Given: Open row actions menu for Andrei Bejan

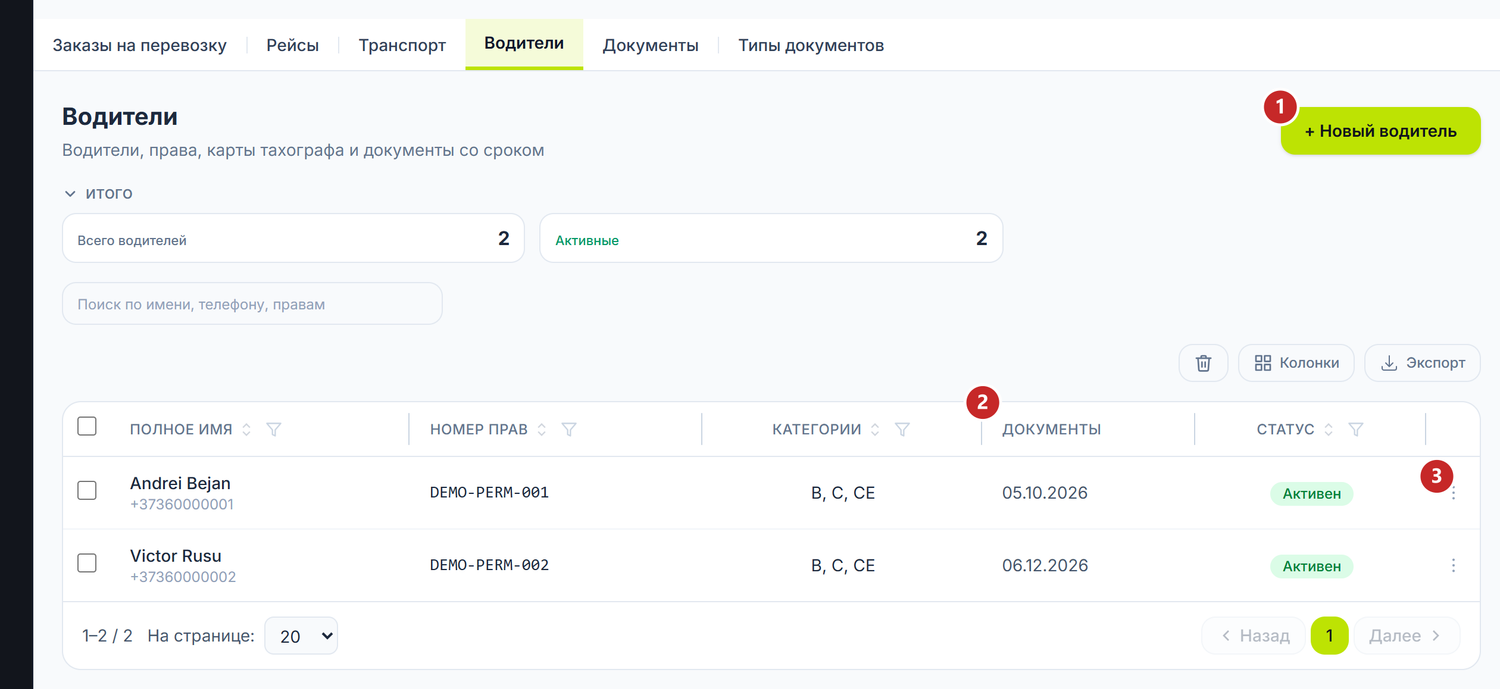Looking at the screenshot, I should [x=1453, y=493].
